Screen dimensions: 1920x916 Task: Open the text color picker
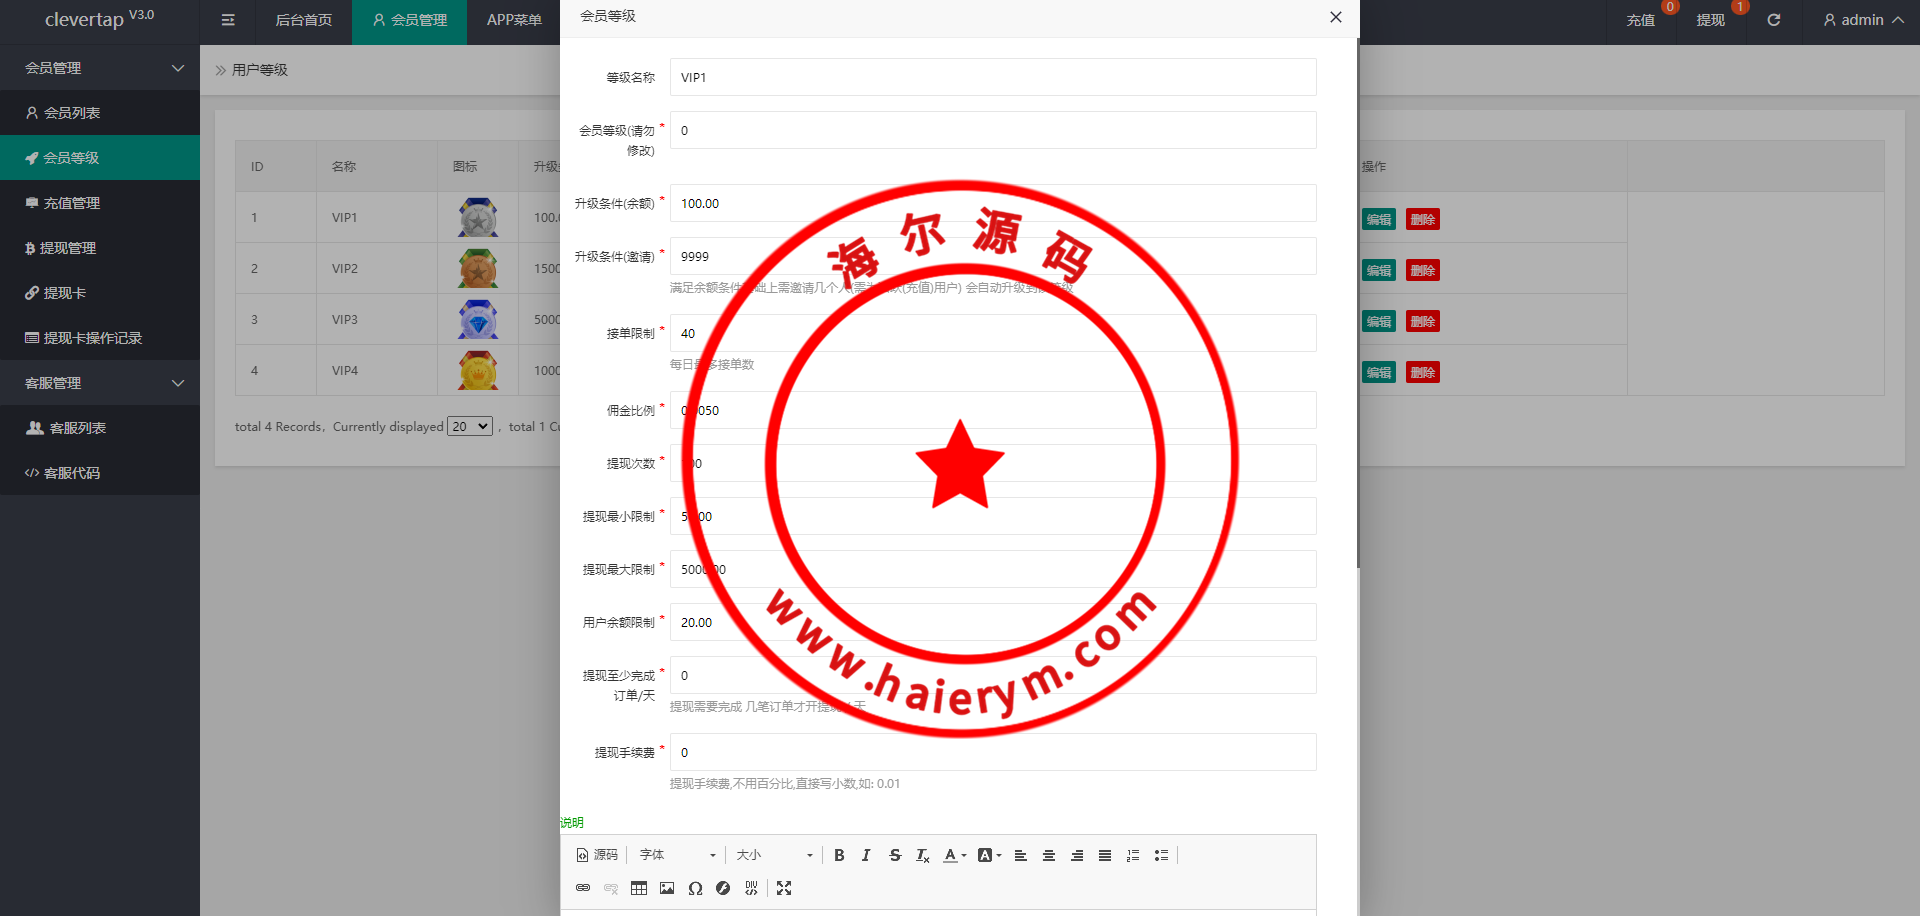point(955,855)
